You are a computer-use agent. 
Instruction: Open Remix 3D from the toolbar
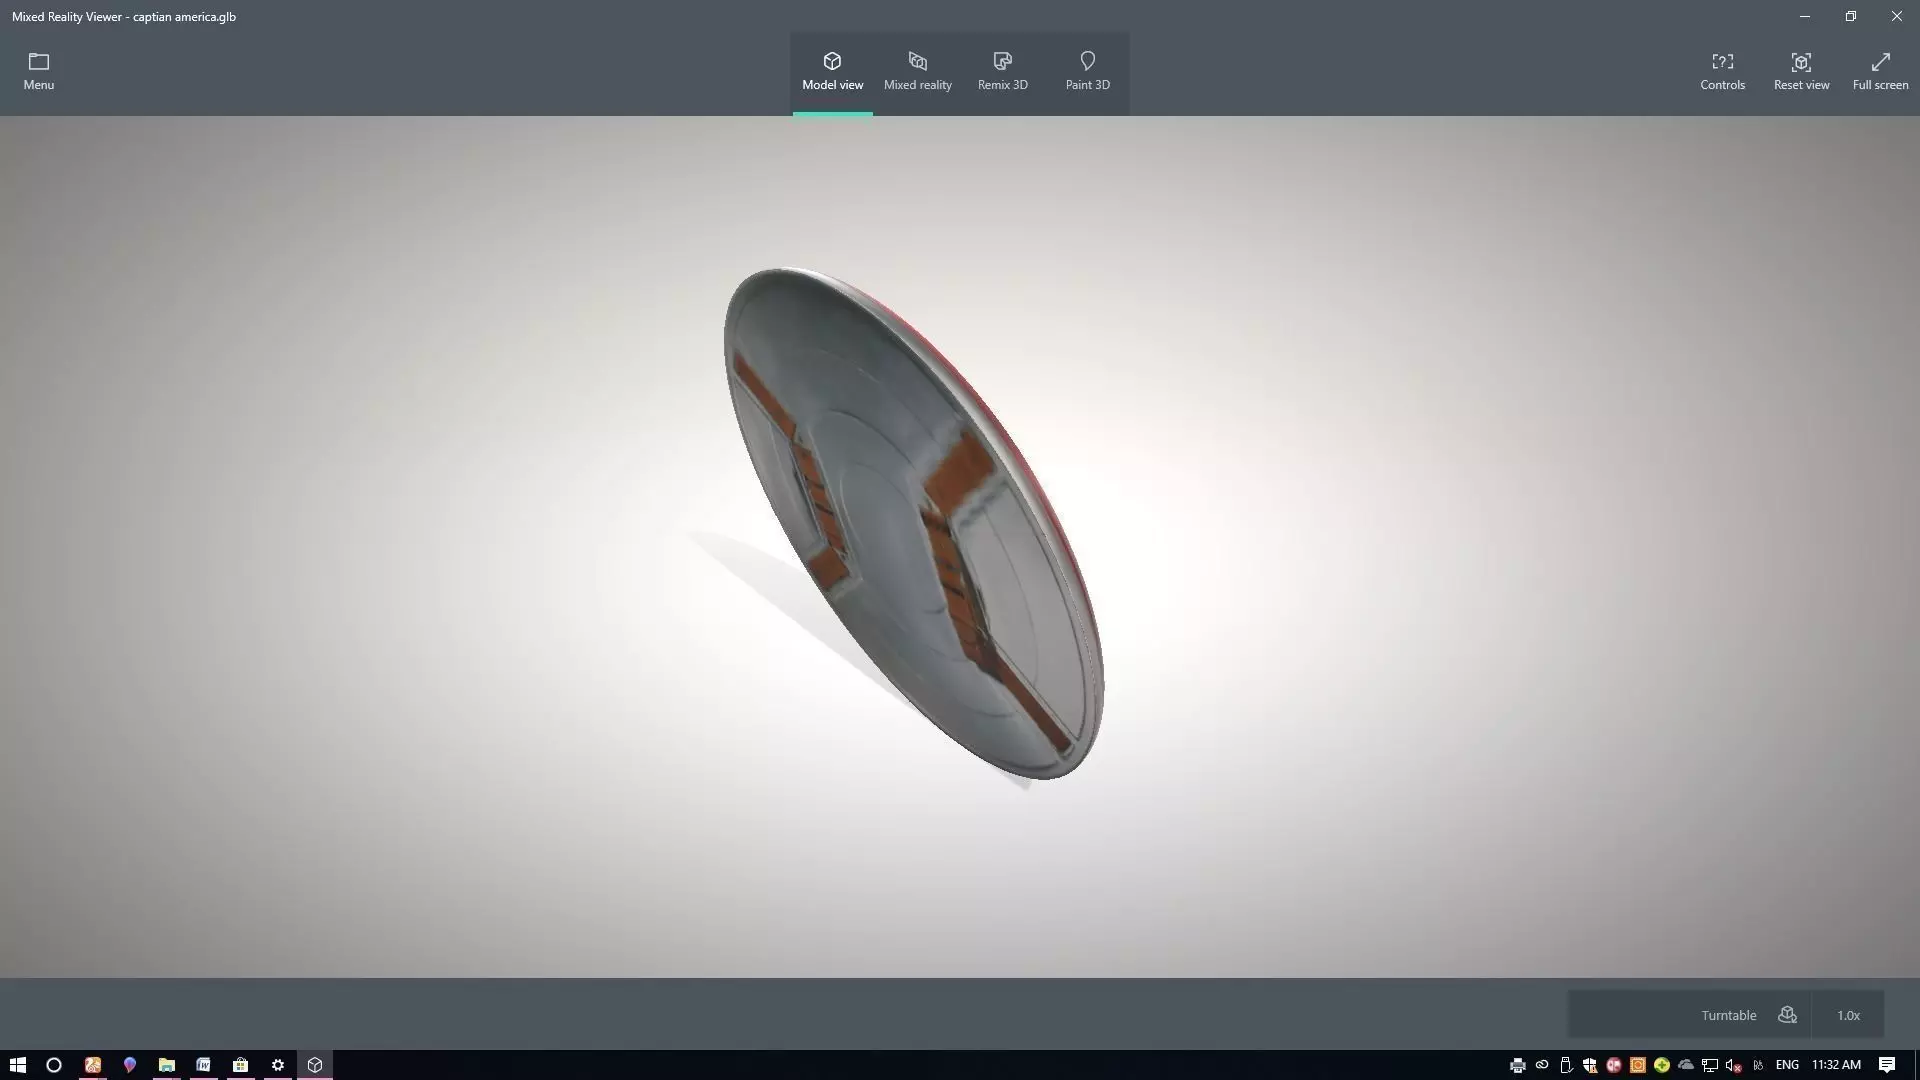1002,72
